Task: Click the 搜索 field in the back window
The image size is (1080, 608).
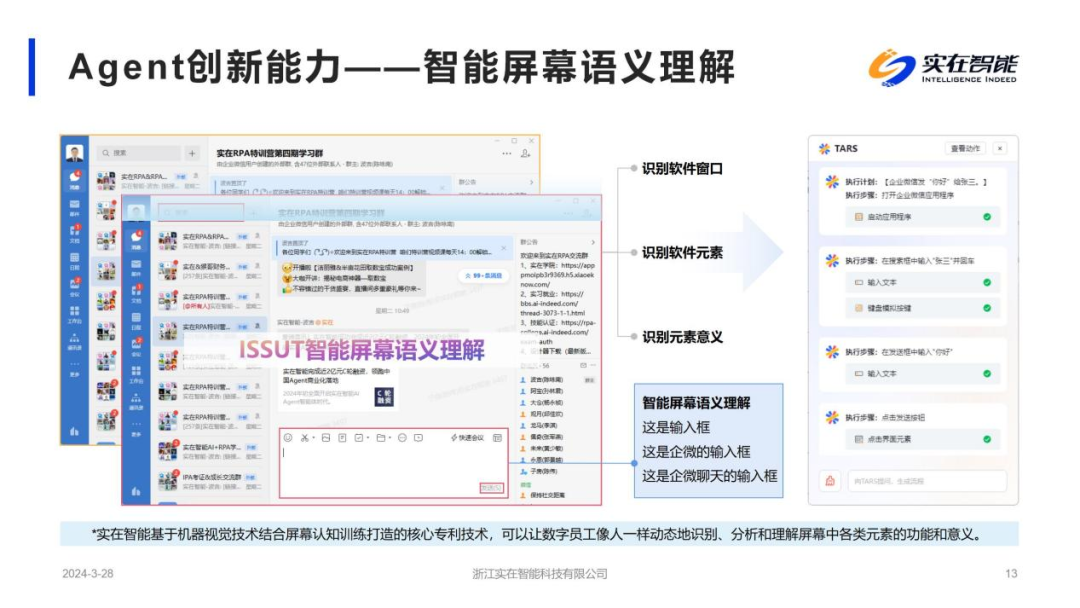Action: click(x=140, y=153)
